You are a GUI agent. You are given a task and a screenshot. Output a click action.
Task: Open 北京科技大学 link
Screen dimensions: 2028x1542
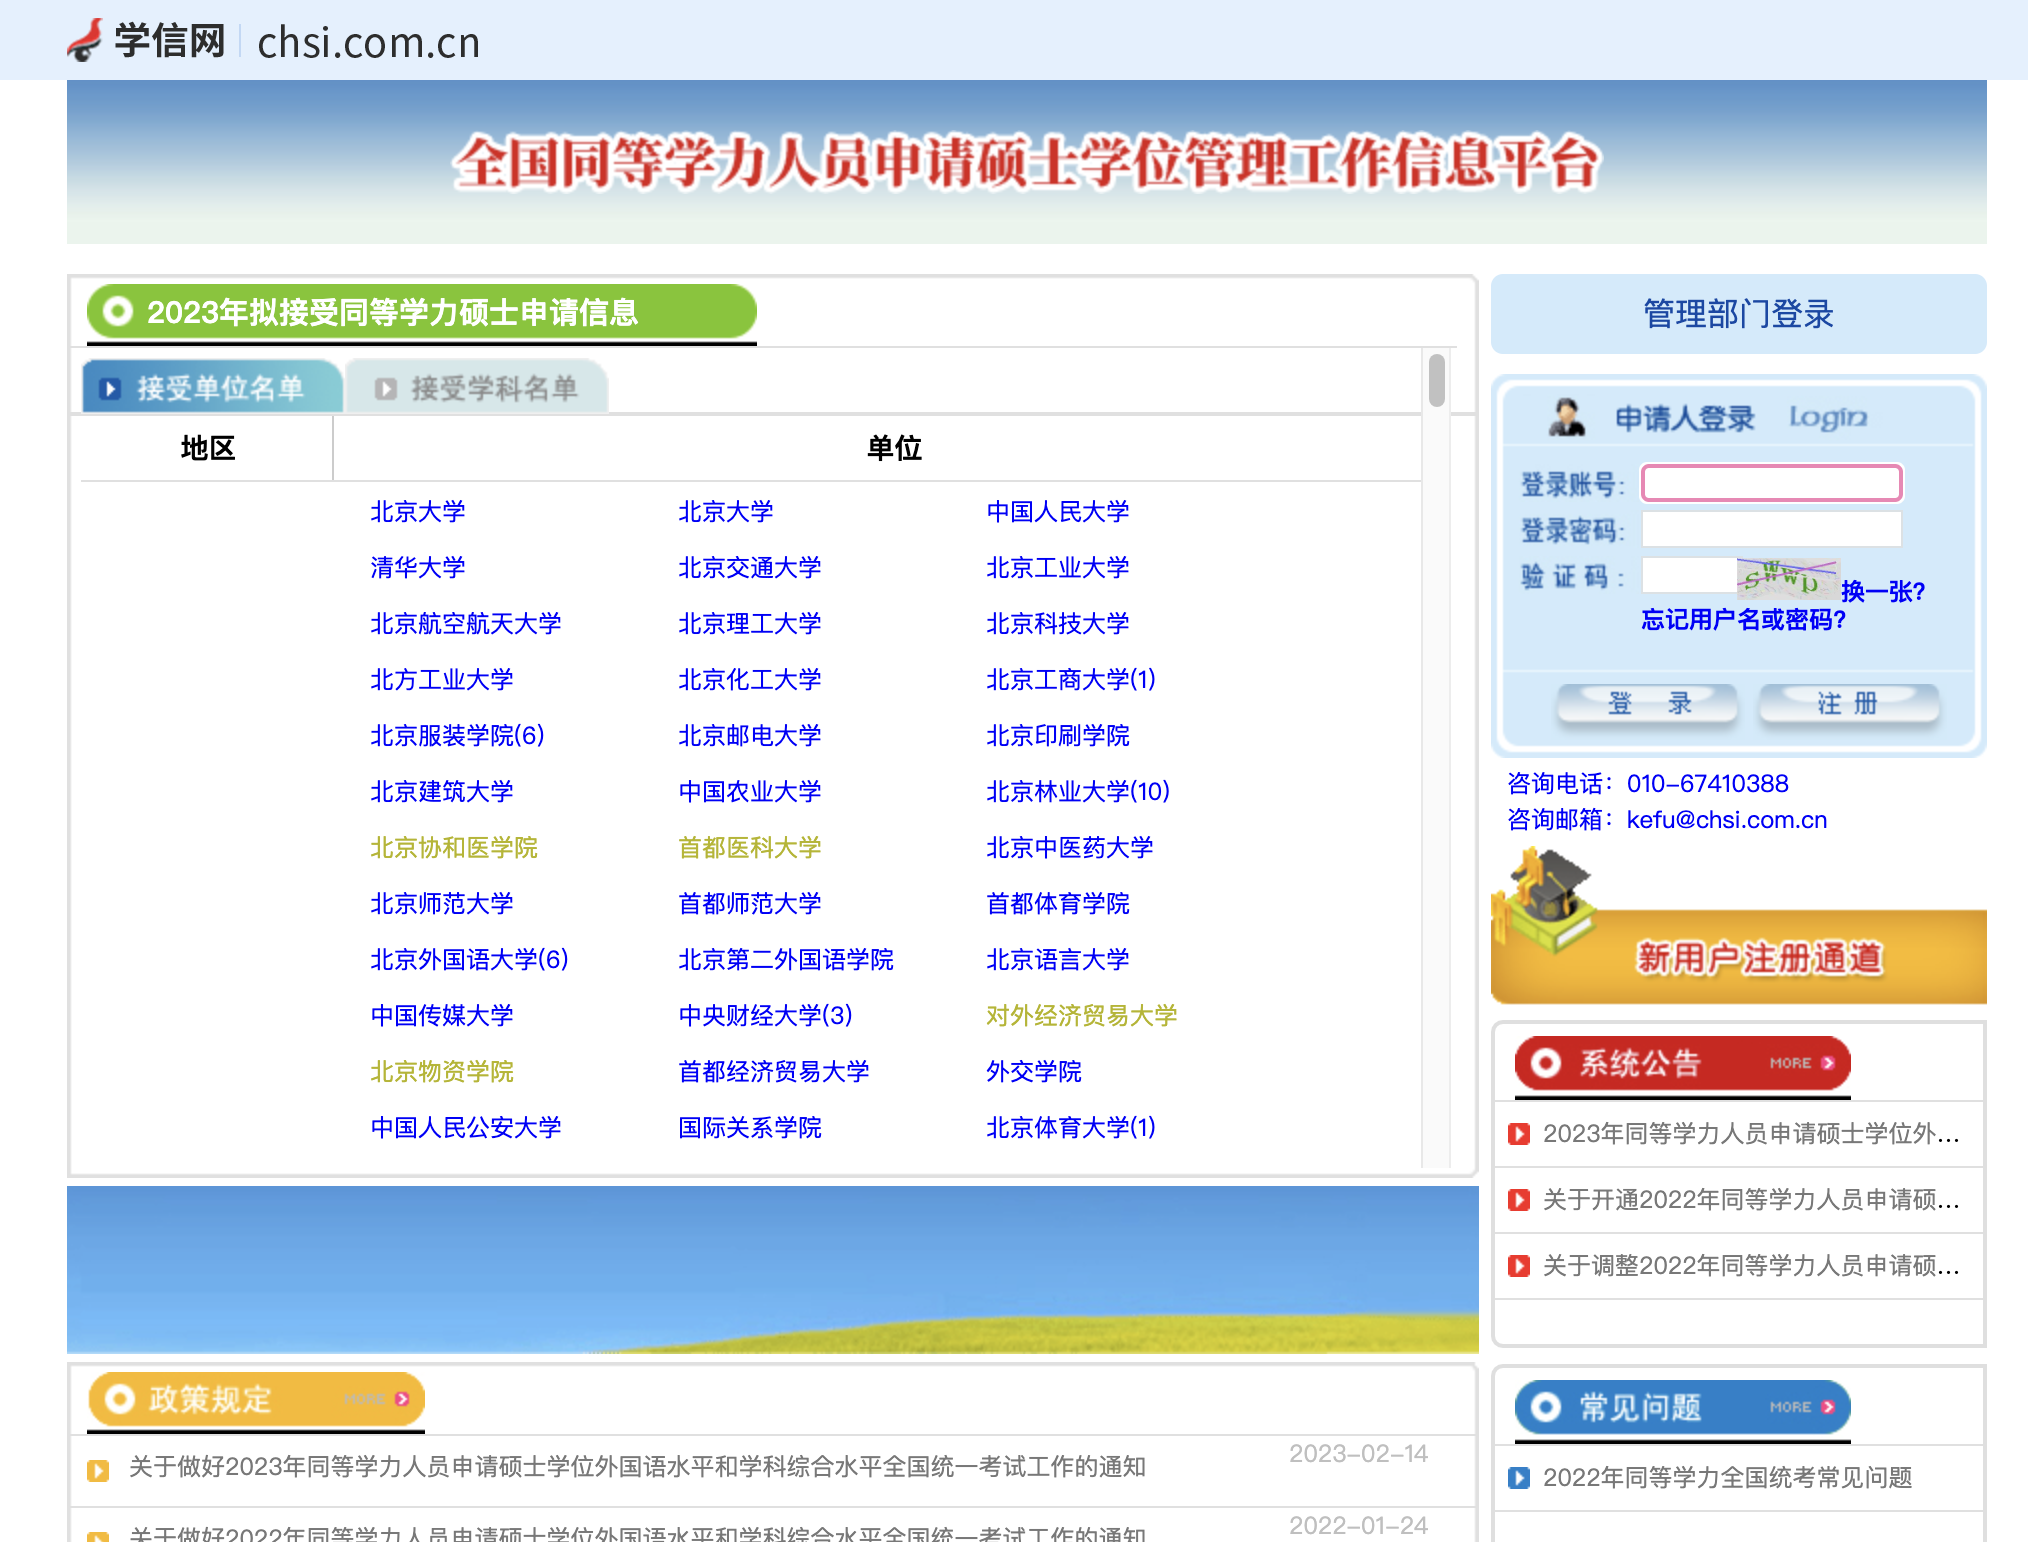point(1058,624)
